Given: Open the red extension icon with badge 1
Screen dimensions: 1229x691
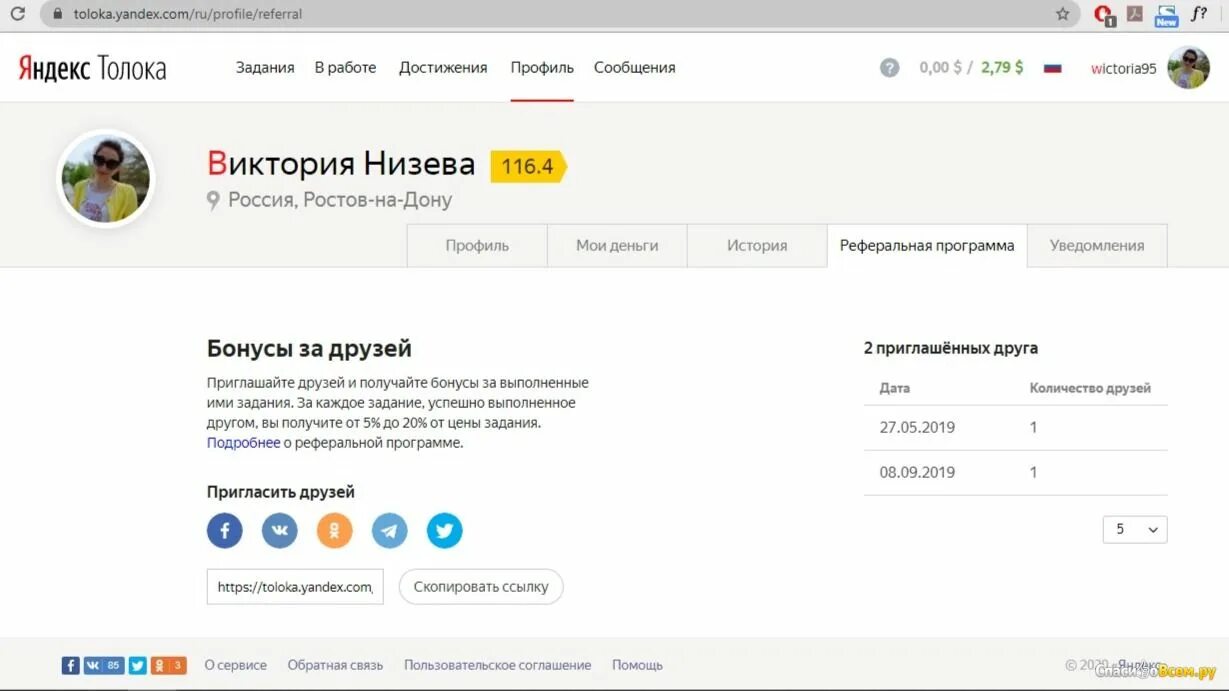Looking at the screenshot, I should coord(1104,15).
